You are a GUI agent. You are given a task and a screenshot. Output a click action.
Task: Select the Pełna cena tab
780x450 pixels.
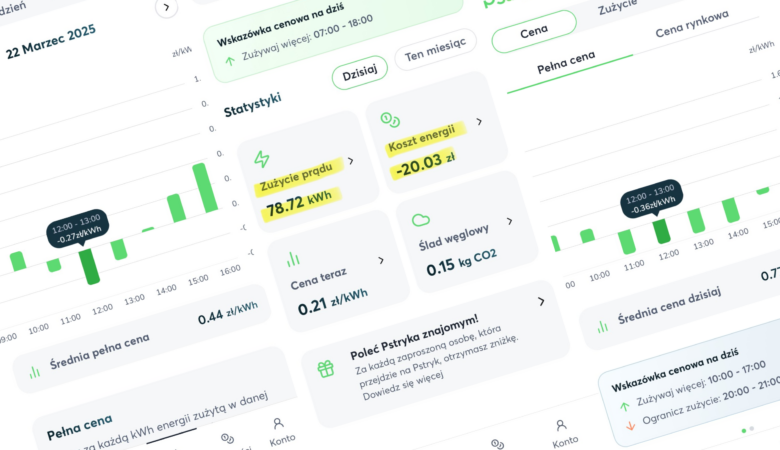[566, 63]
